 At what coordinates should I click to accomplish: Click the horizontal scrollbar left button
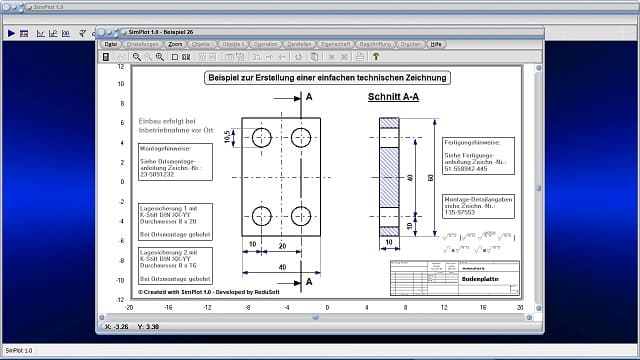coord(102,317)
